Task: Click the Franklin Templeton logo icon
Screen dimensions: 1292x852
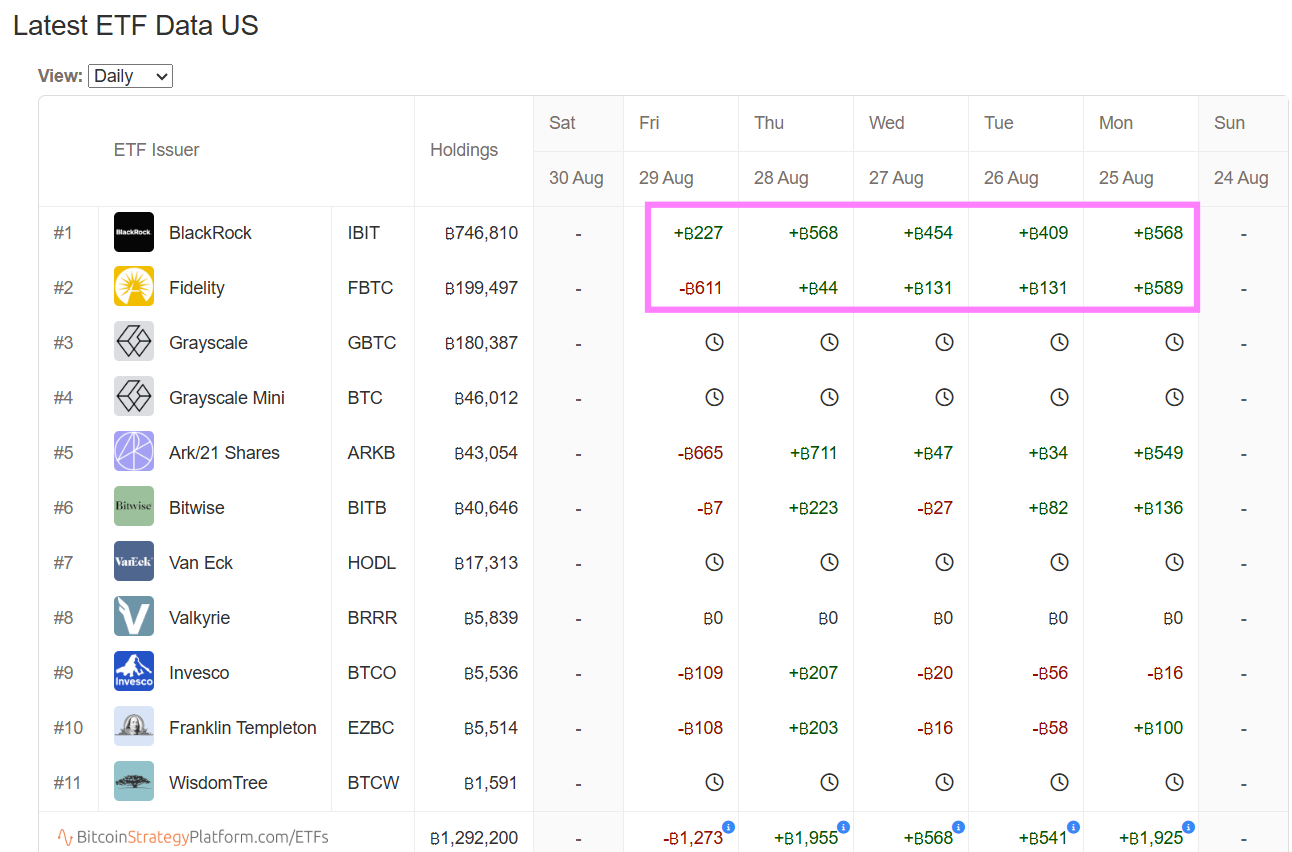Action: [x=134, y=727]
